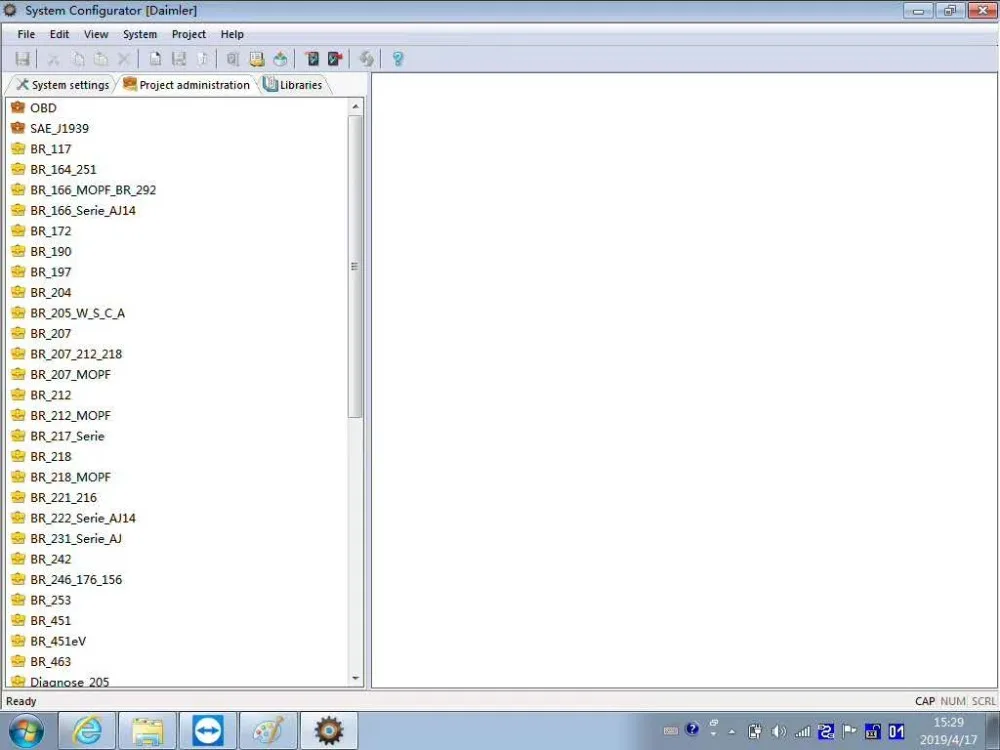
Task: Open the Help menu
Action: tap(232, 34)
